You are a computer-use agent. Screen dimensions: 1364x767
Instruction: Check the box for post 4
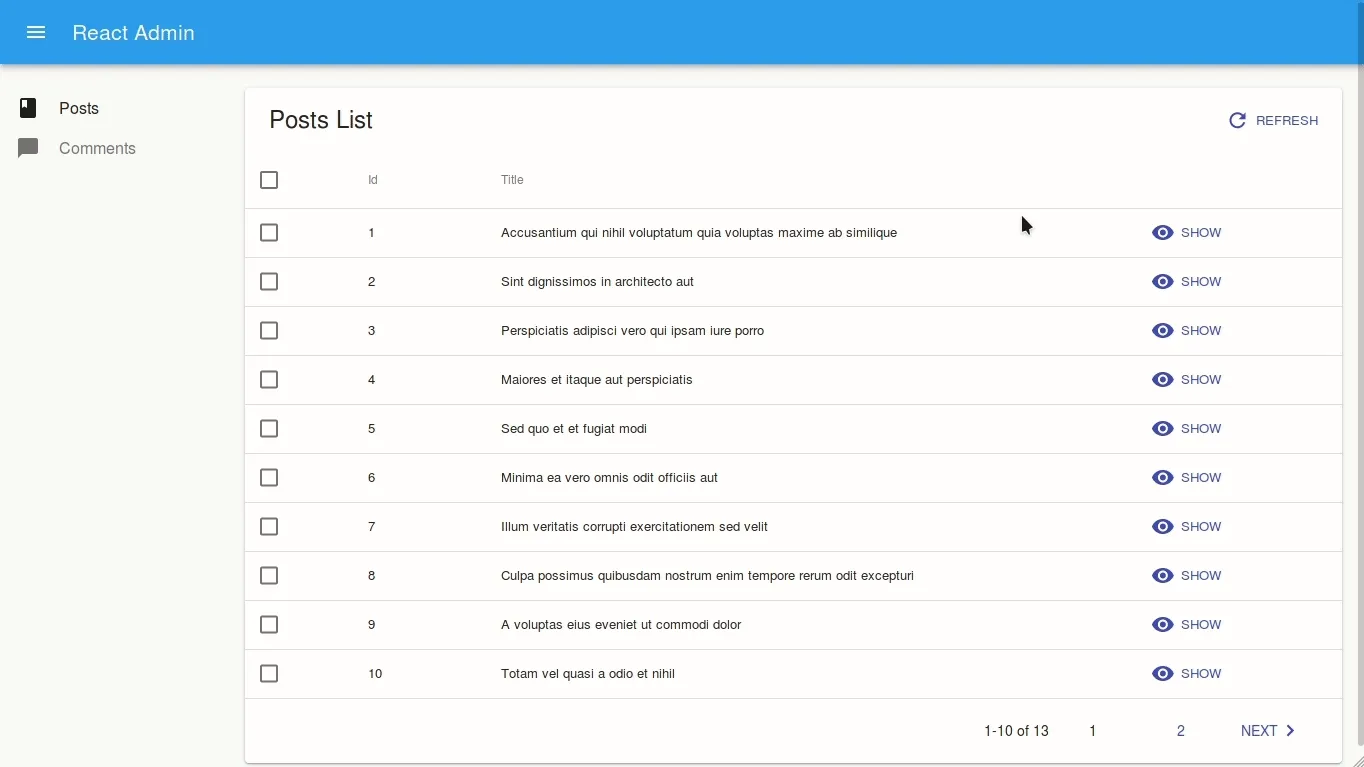coord(269,380)
